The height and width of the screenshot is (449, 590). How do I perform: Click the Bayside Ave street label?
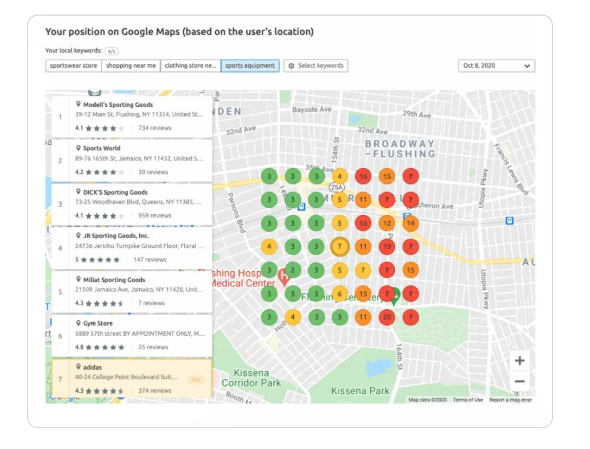coord(312,110)
